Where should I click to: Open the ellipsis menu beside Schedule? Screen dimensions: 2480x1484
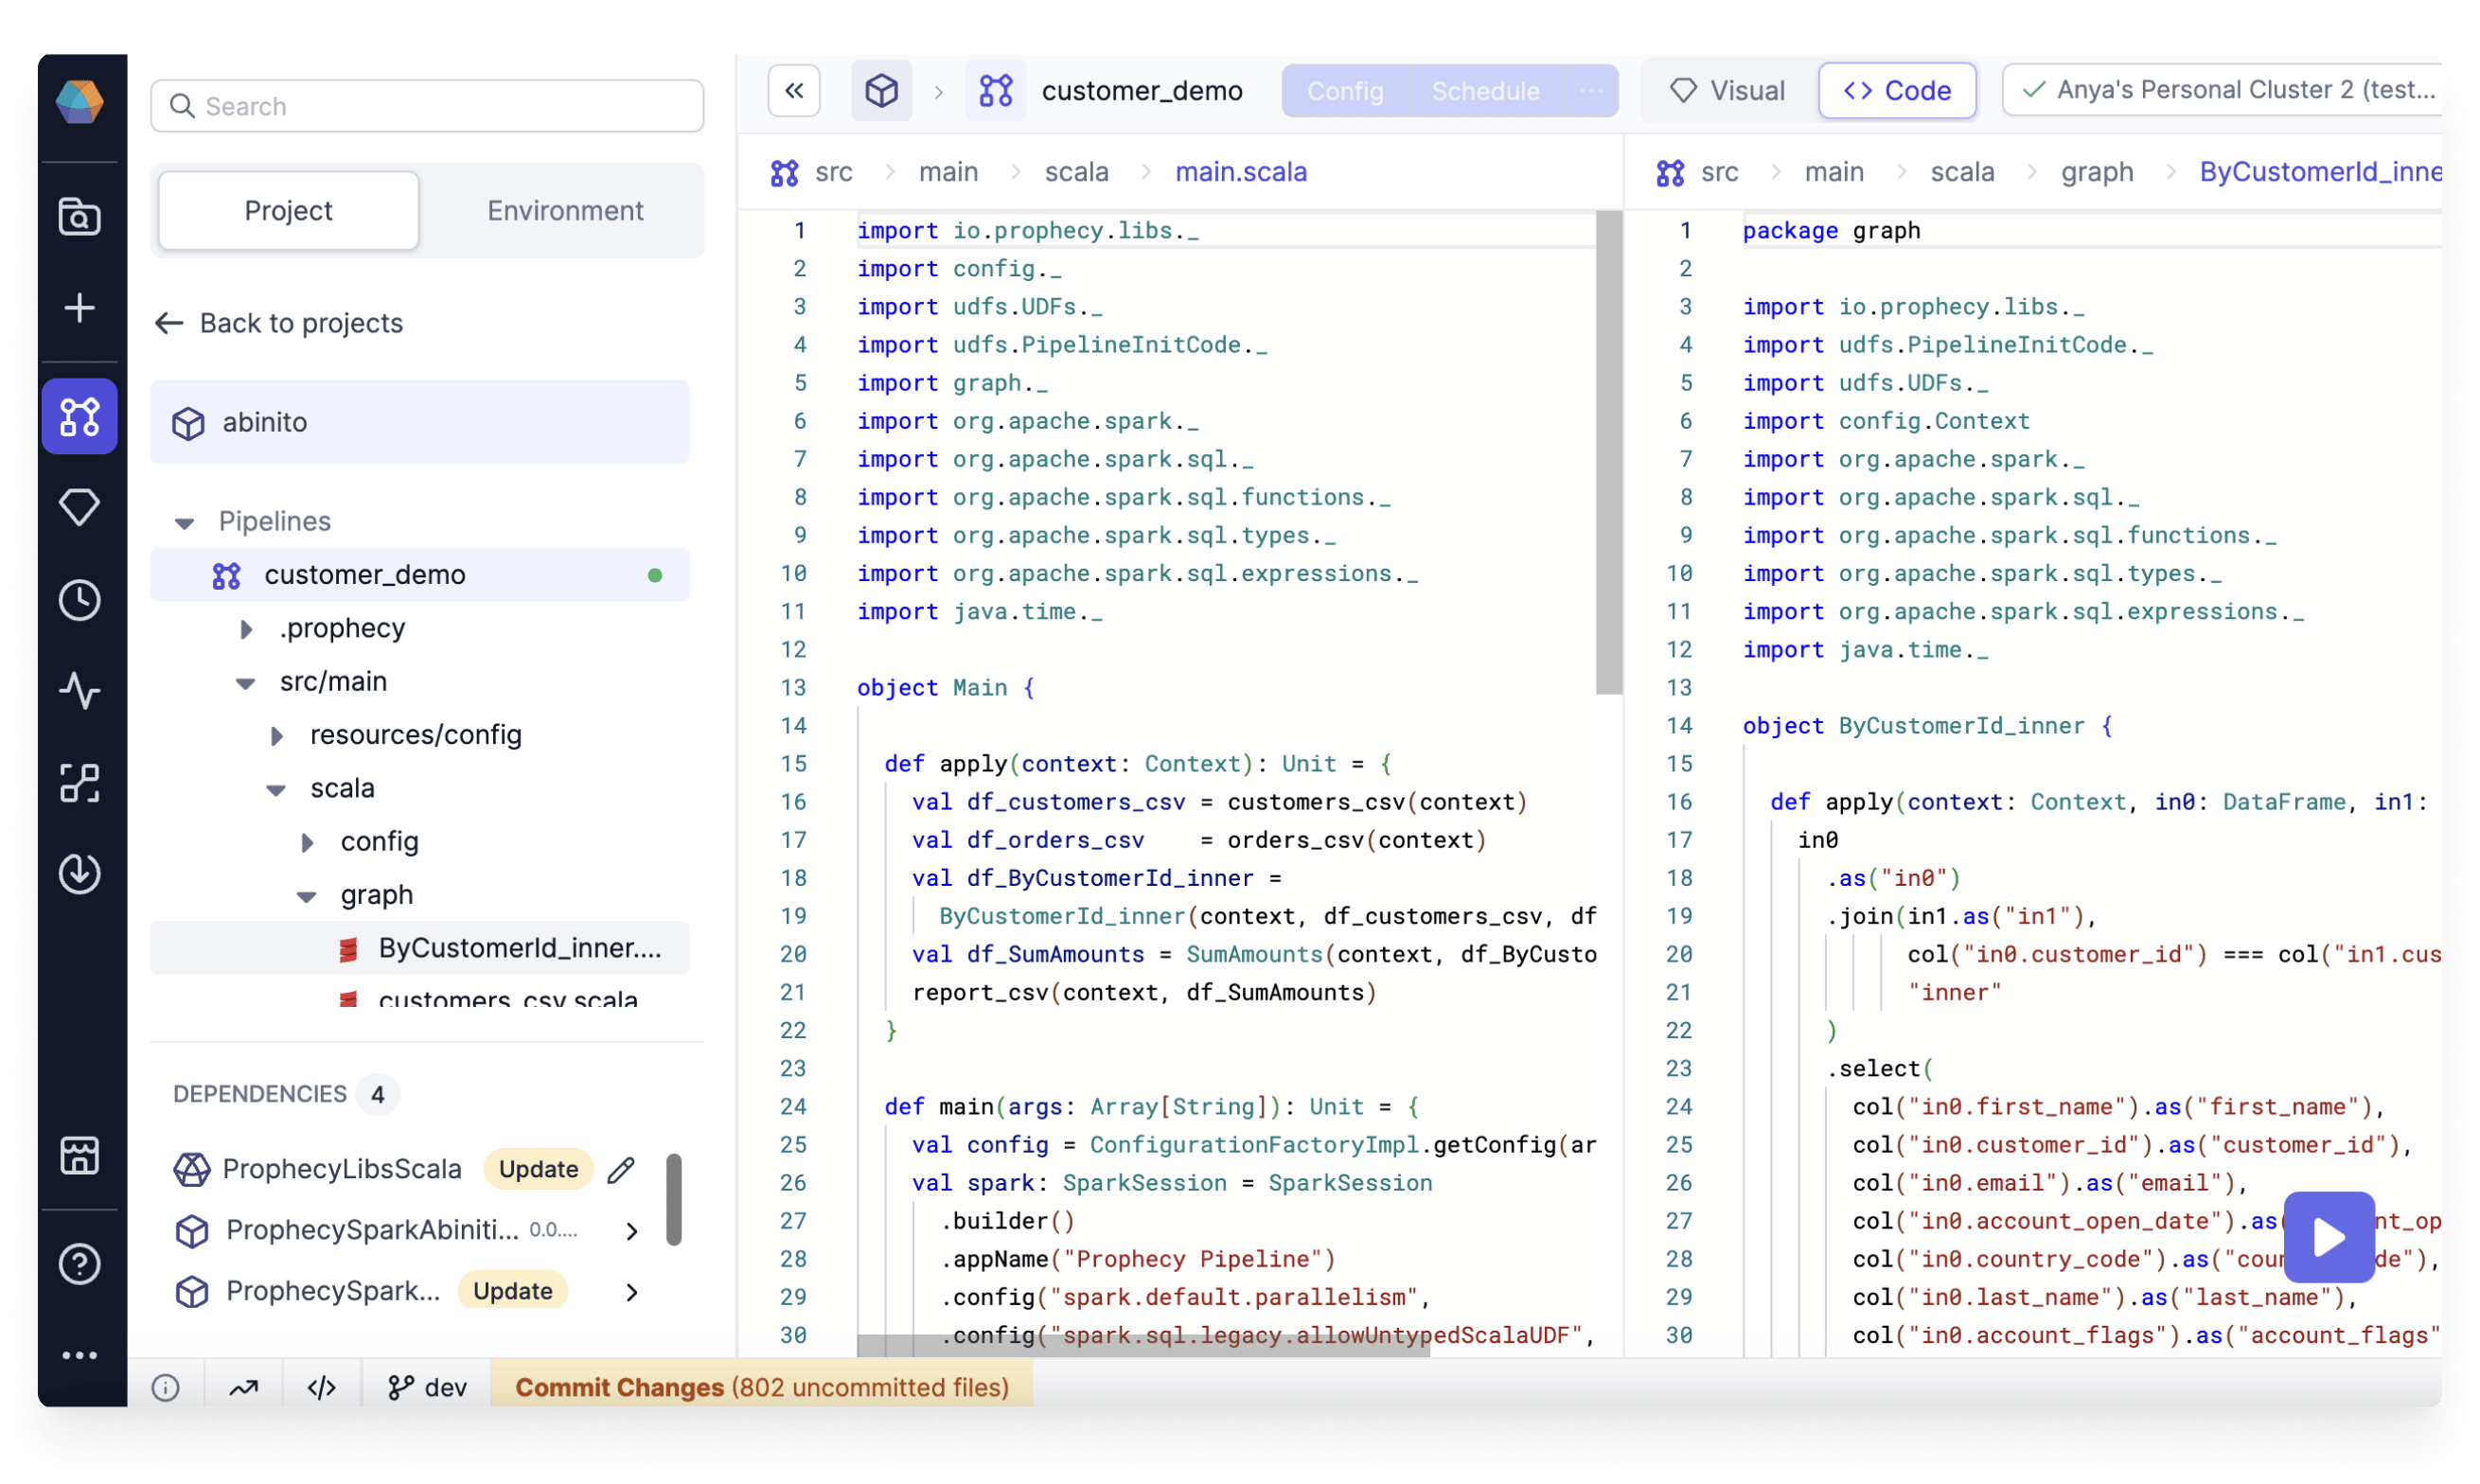[x=1591, y=91]
